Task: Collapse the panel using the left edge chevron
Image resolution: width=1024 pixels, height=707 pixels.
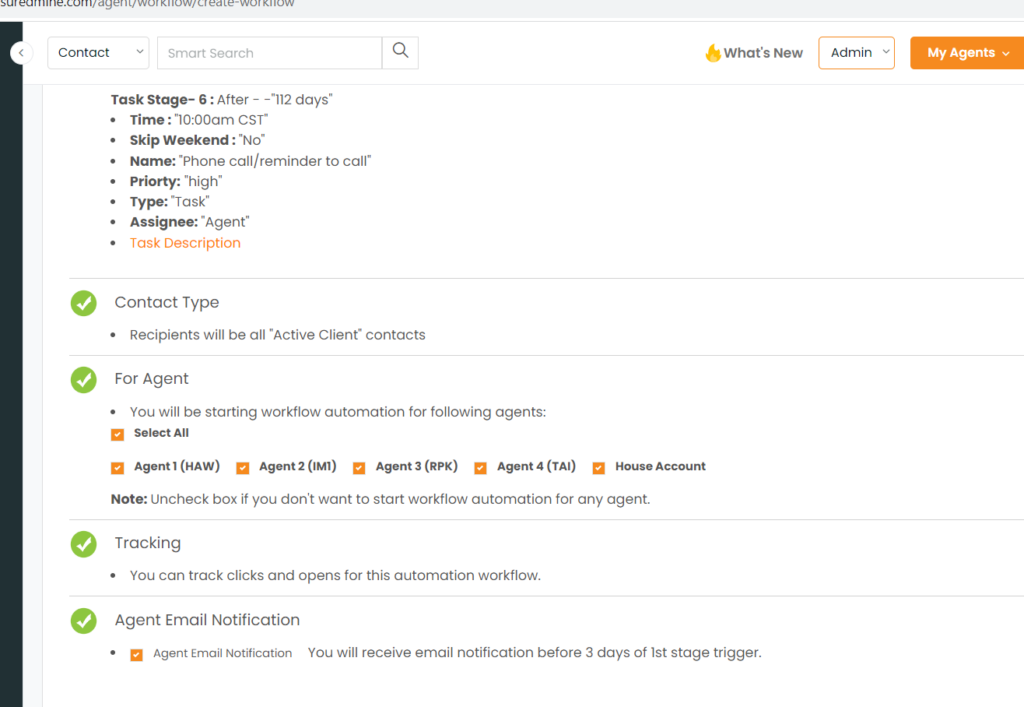Action: pyautogui.click(x=20, y=52)
